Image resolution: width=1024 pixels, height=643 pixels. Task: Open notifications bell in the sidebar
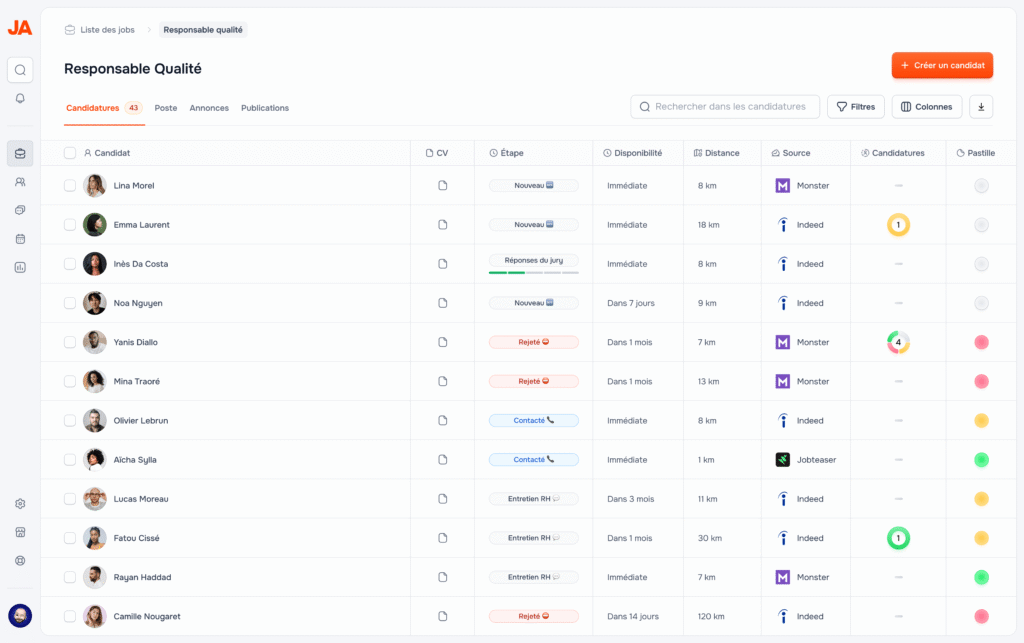(20, 98)
